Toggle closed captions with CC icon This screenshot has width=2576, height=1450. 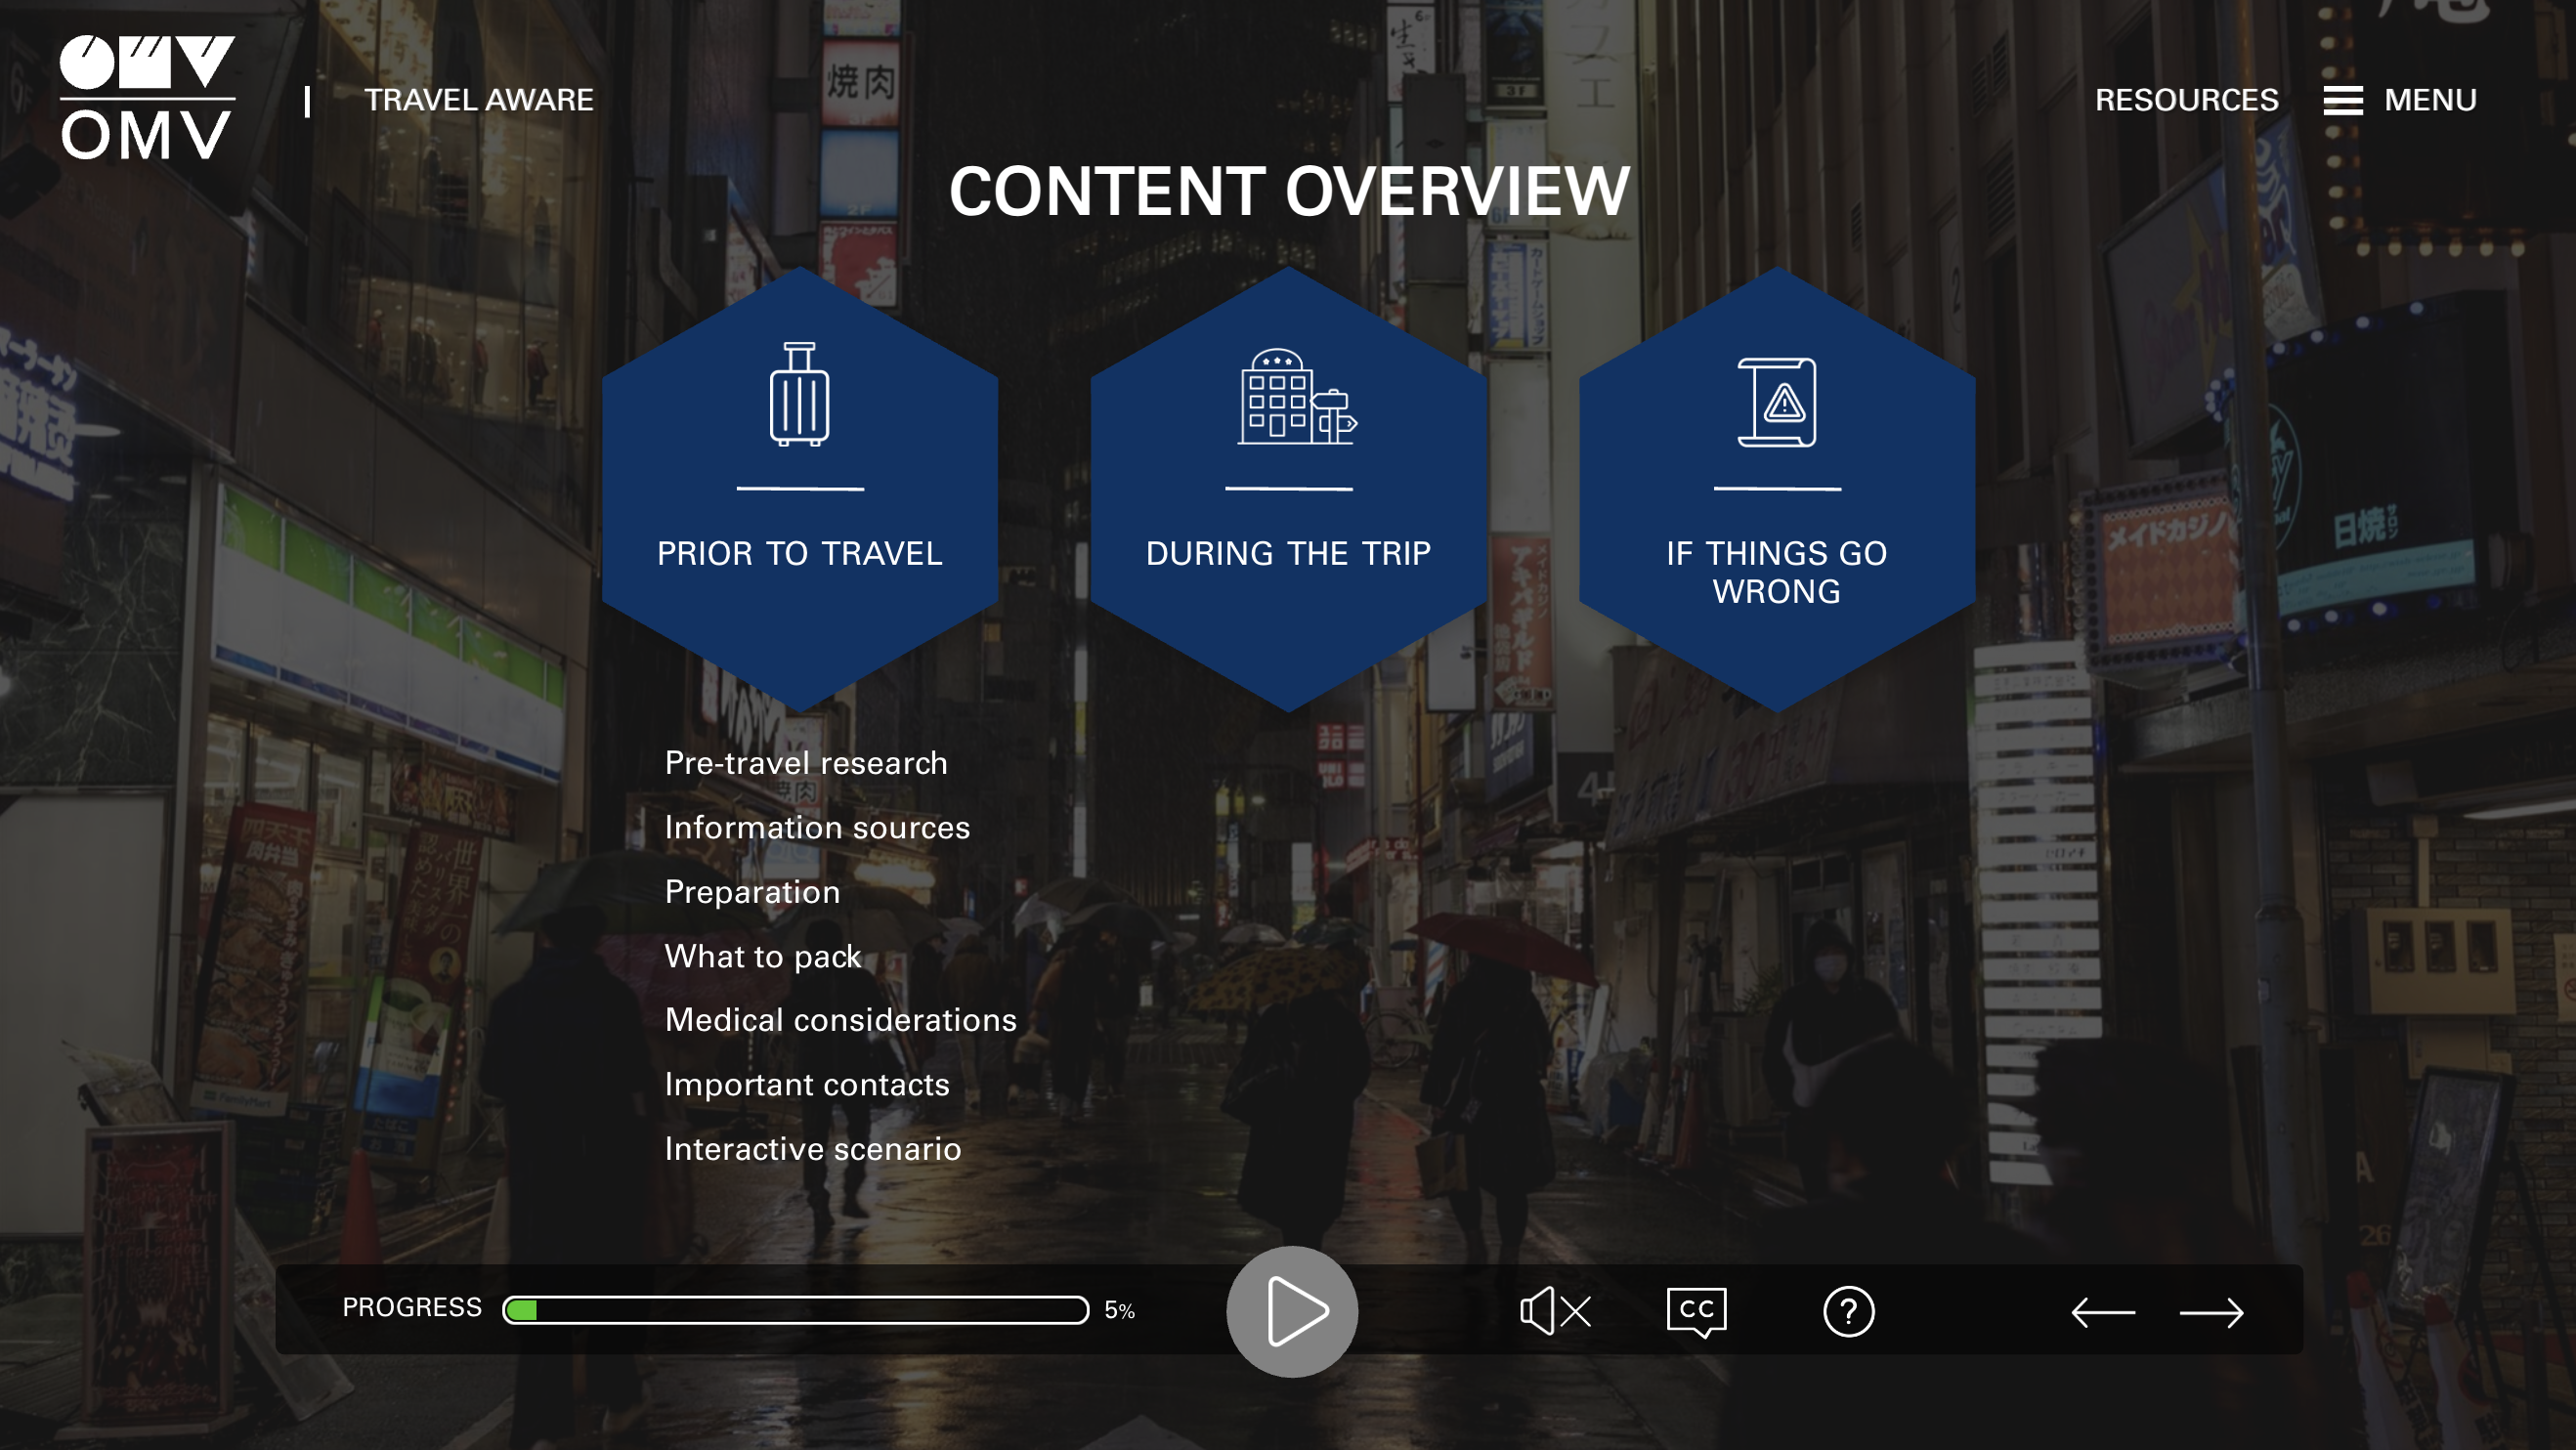click(x=1696, y=1311)
